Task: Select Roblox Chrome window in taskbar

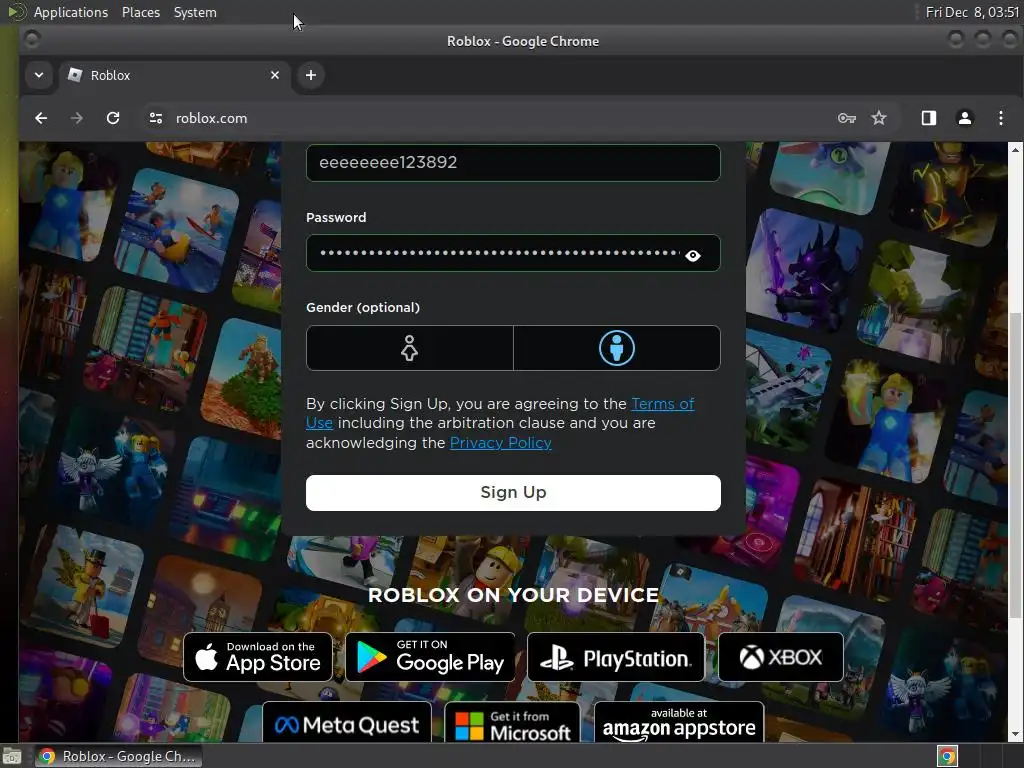Action: [118, 756]
